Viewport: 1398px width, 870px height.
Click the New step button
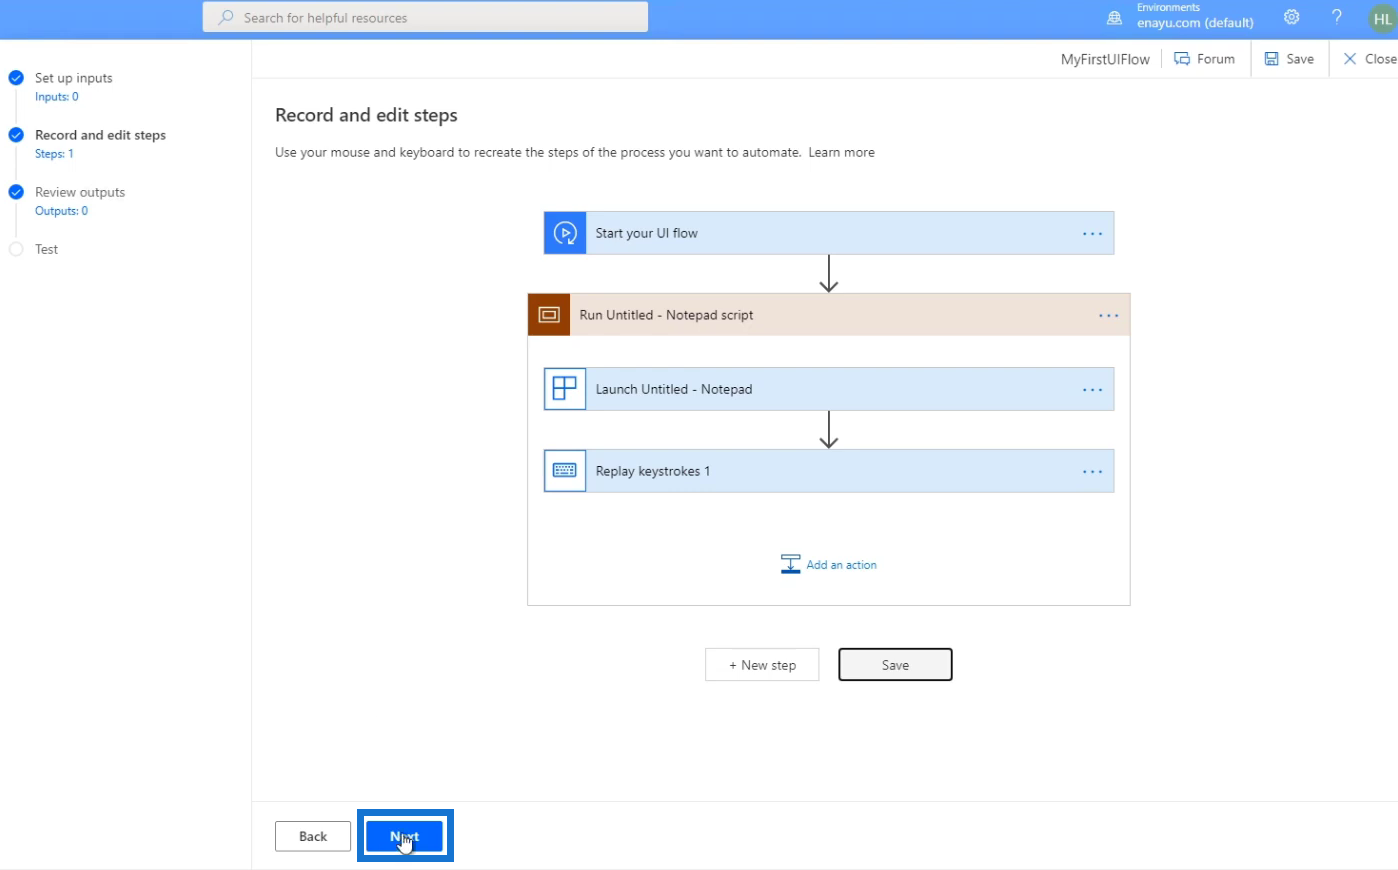point(762,665)
